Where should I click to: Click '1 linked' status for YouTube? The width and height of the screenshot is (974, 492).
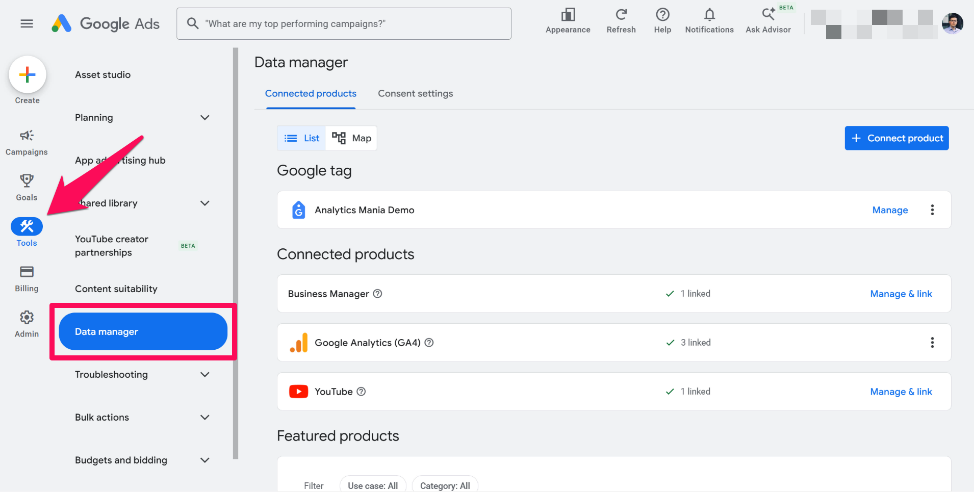click(695, 391)
